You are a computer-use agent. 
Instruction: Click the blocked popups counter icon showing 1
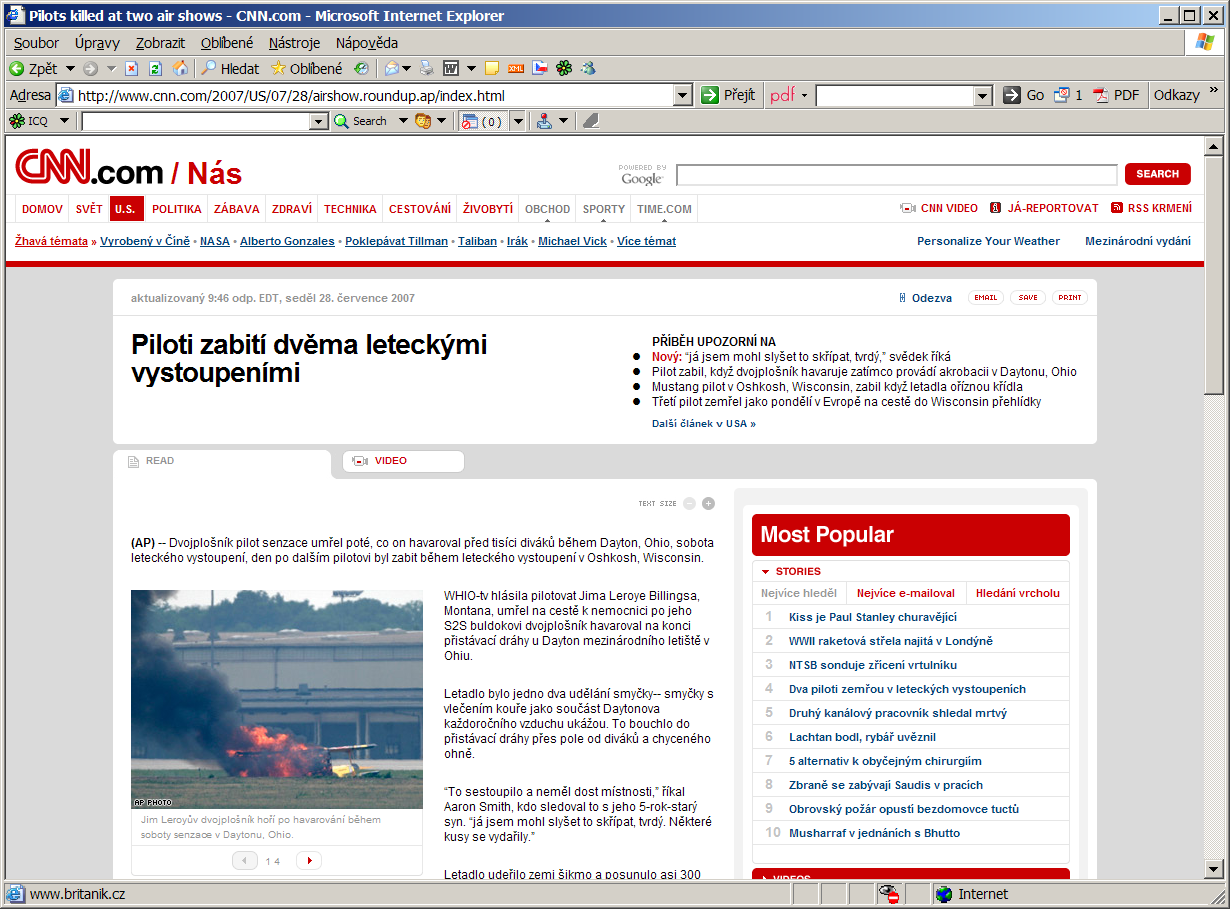coord(1068,95)
